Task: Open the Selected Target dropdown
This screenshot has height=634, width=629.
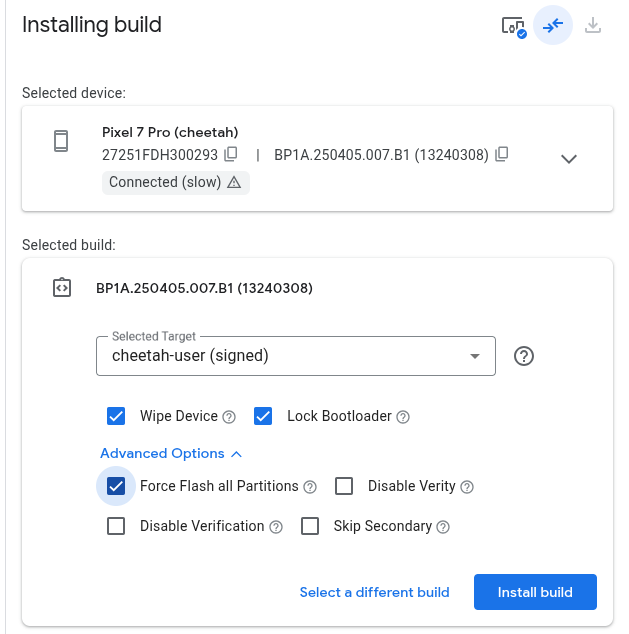Action: point(296,356)
